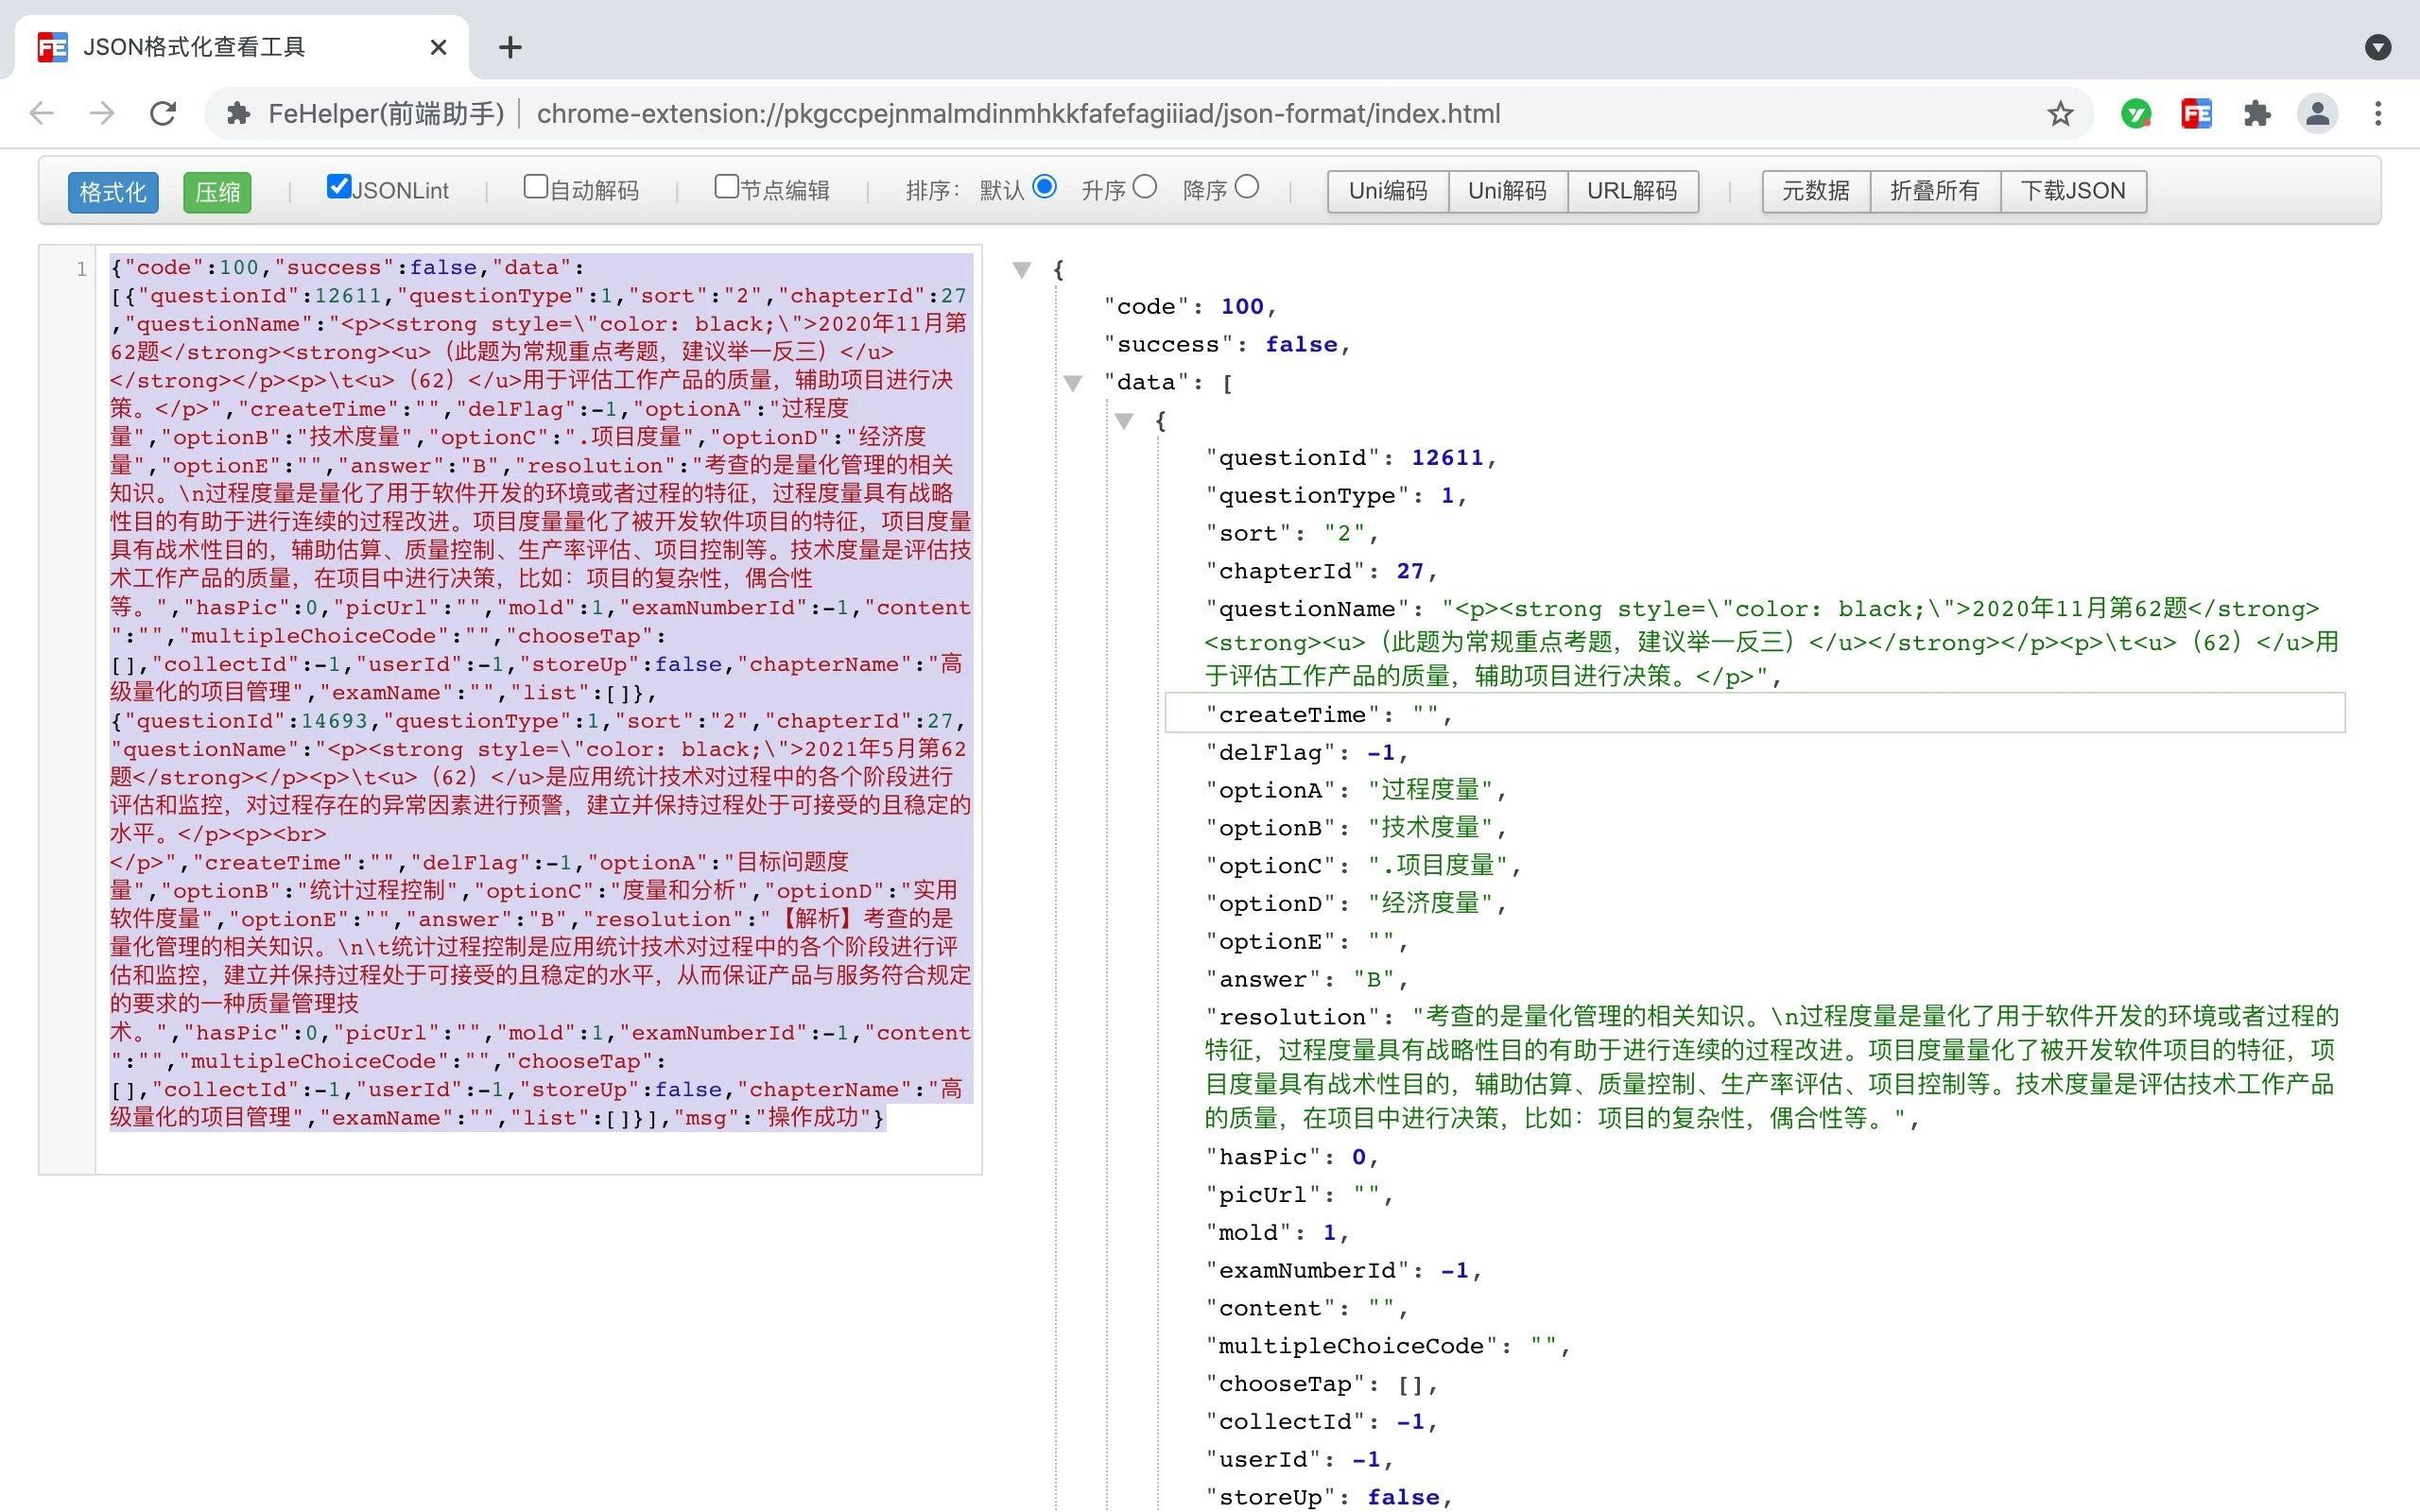Open the Chrome profile avatar icon
The image size is (2420, 1512).
(2318, 114)
